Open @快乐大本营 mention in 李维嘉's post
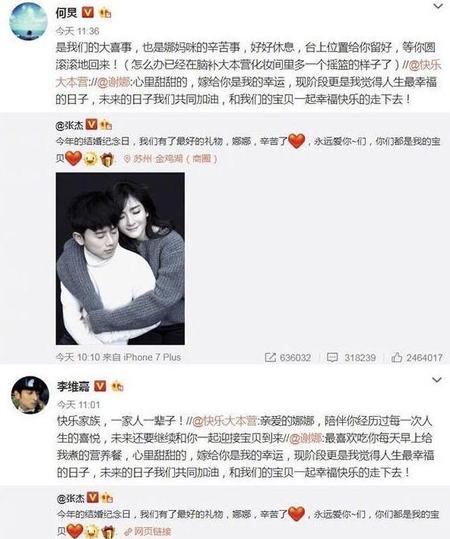The image size is (450, 539). pyautogui.click(x=224, y=421)
